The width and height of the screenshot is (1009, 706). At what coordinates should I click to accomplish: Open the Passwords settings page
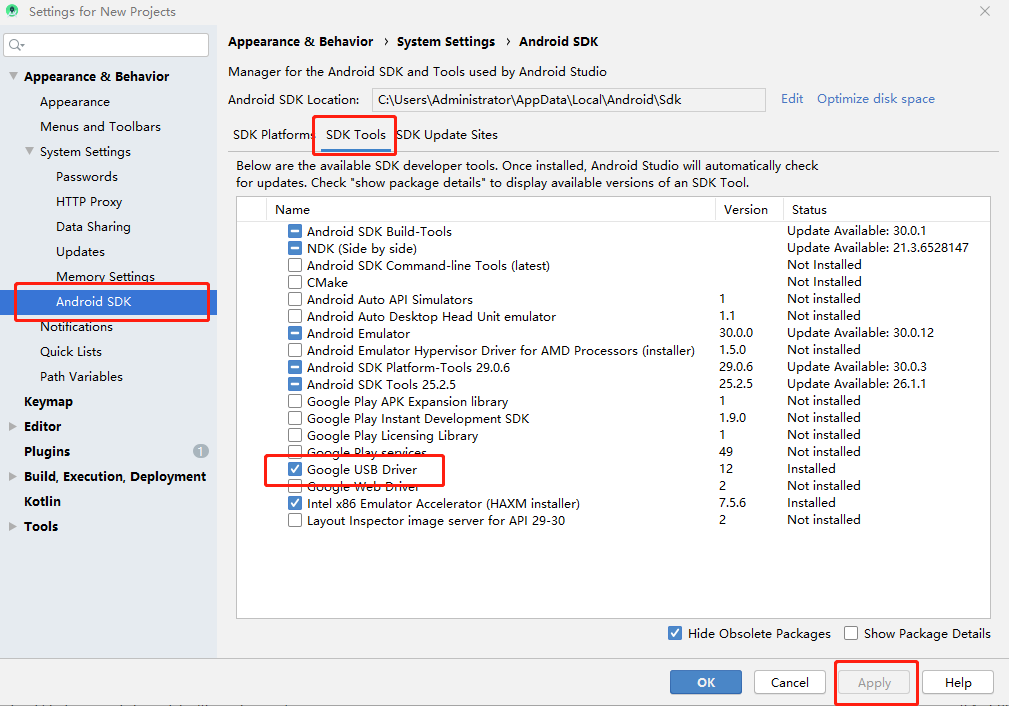pyautogui.click(x=87, y=176)
